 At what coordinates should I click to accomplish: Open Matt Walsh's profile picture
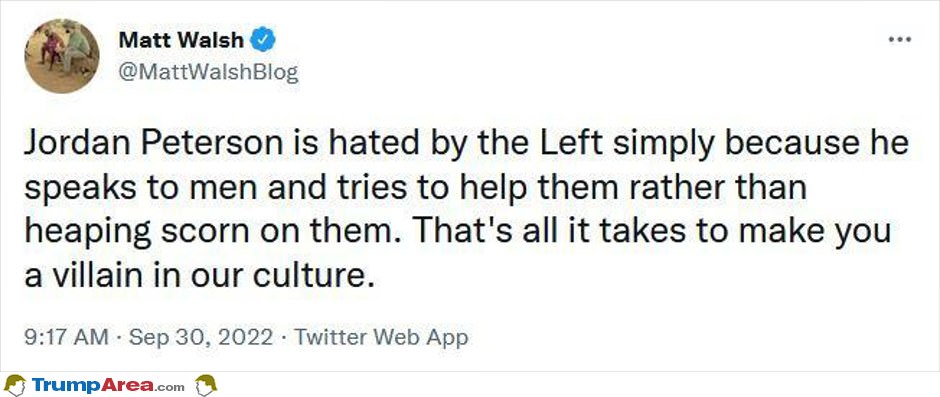click(x=62, y=56)
